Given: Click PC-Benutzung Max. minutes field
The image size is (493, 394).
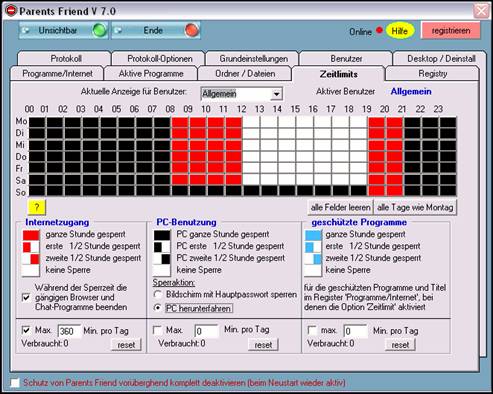Looking at the screenshot, I should (x=207, y=331).
